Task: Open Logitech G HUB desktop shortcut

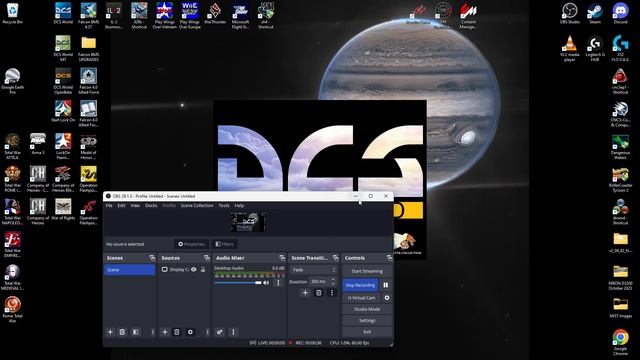Action: click(595, 48)
